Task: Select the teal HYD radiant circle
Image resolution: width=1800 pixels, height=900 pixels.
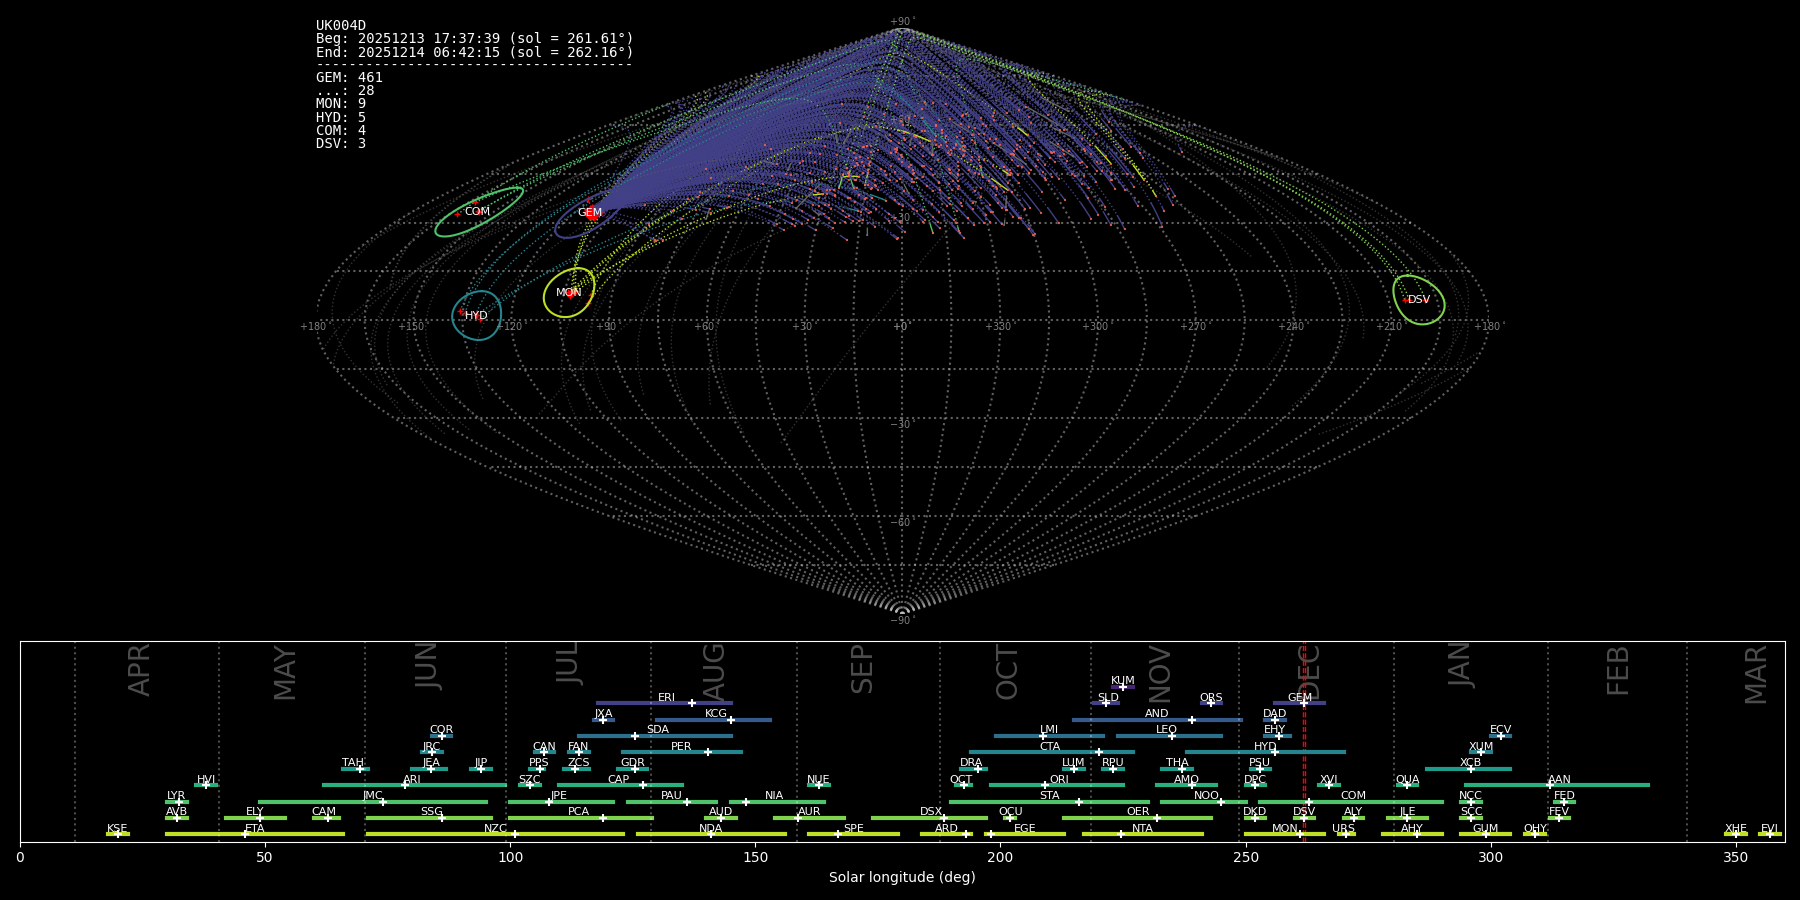Action: tap(476, 315)
